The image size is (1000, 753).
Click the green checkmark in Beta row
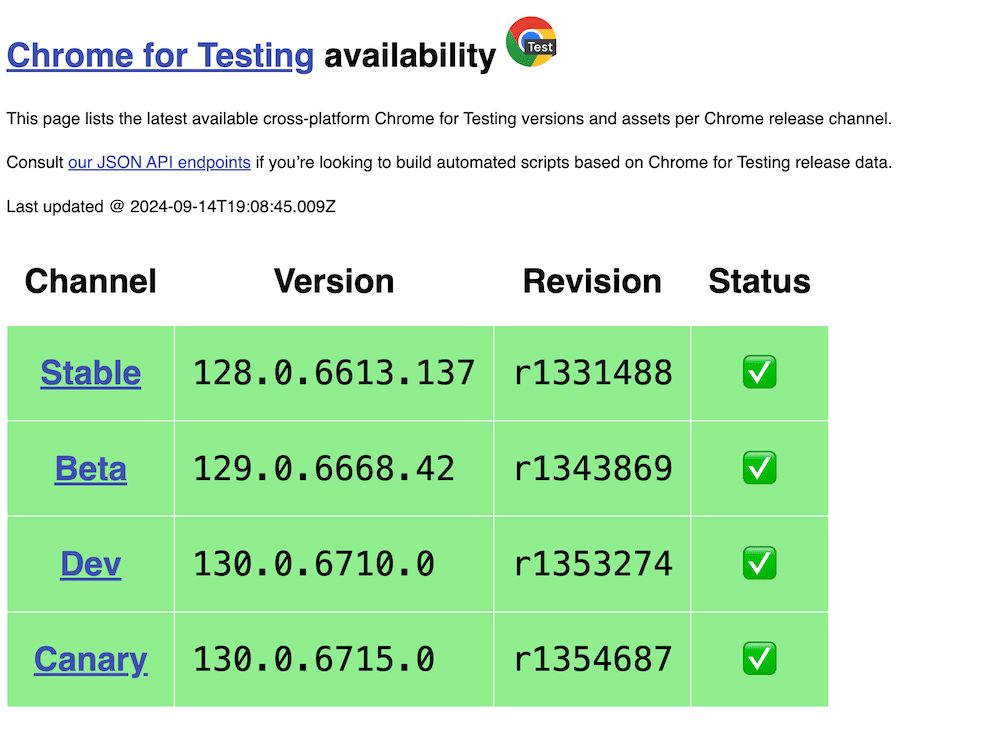pyautogui.click(x=759, y=468)
